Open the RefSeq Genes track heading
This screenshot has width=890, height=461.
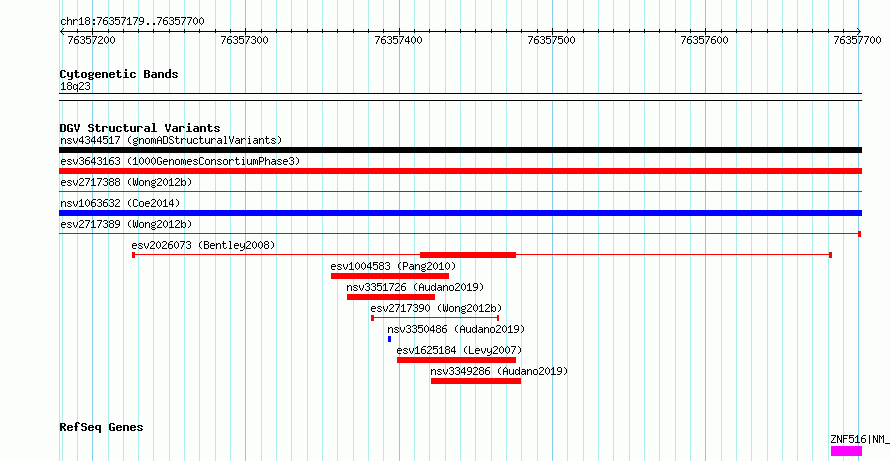[x=102, y=427]
